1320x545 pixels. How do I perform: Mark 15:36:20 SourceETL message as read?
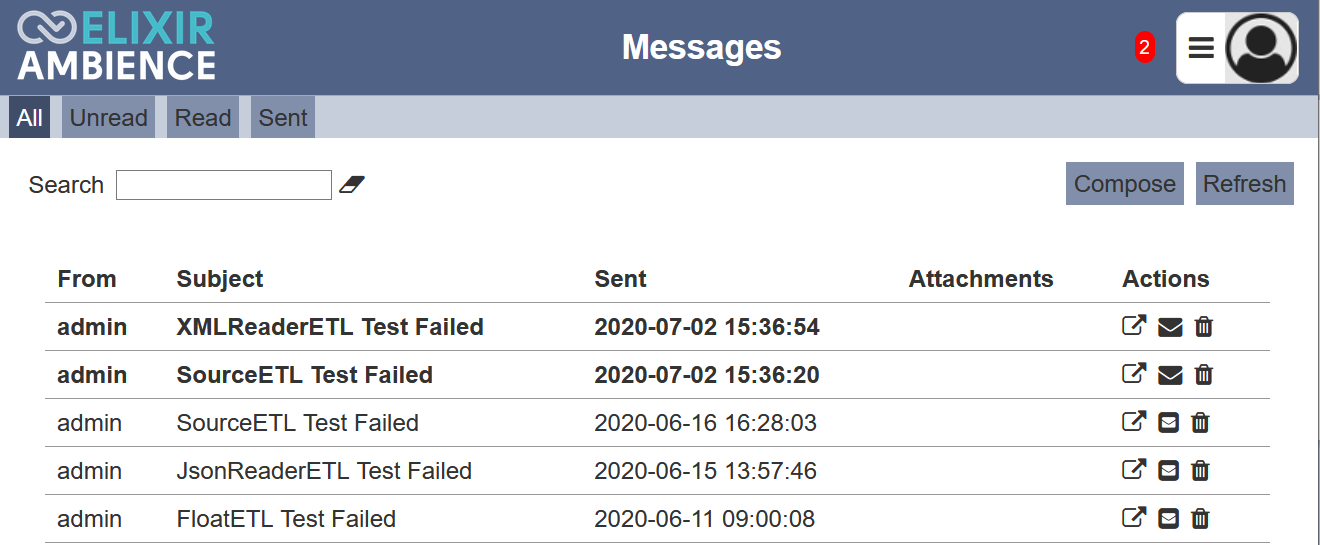tap(1170, 375)
